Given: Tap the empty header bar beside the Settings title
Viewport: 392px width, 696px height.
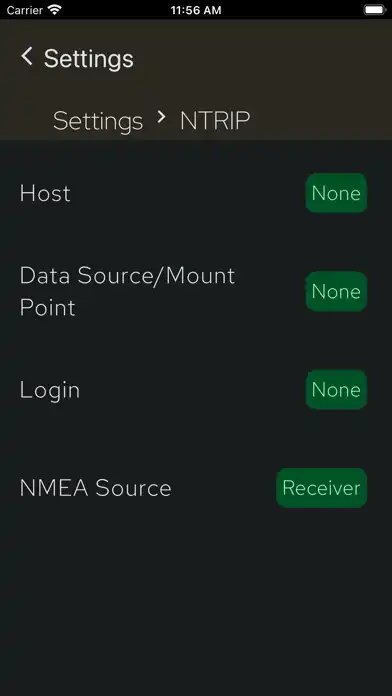Looking at the screenshot, I should coord(262,58).
